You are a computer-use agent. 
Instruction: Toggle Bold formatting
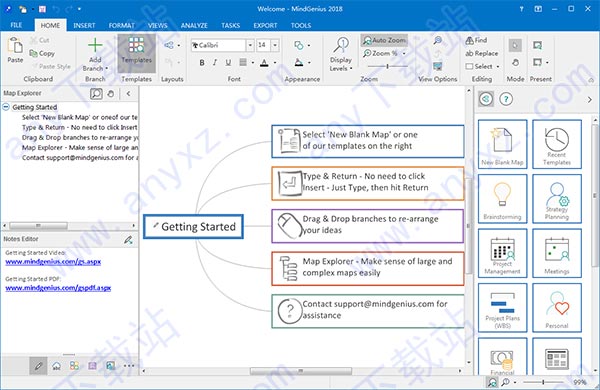pyautogui.click(x=202, y=62)
